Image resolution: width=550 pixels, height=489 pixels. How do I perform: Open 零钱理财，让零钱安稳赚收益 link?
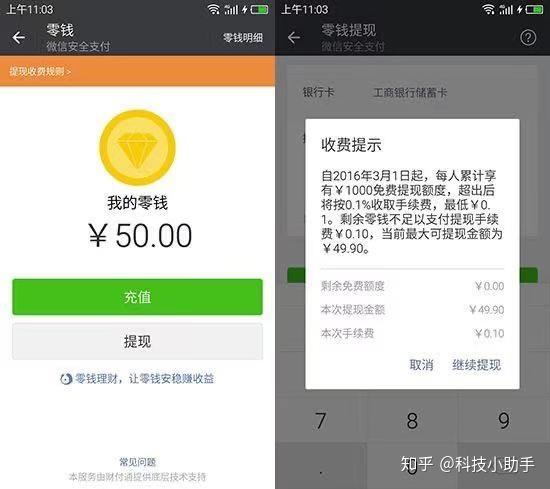point(145,379)
